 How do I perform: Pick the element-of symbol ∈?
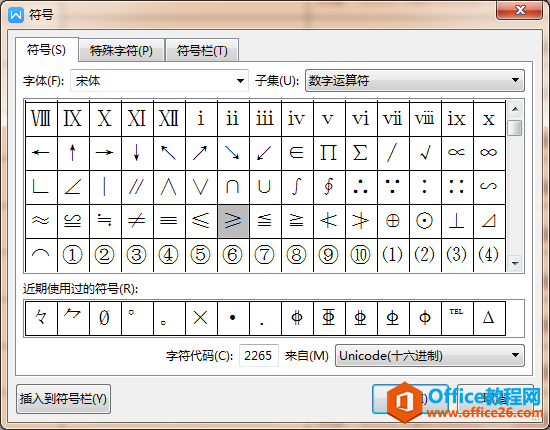click(297, 153)
